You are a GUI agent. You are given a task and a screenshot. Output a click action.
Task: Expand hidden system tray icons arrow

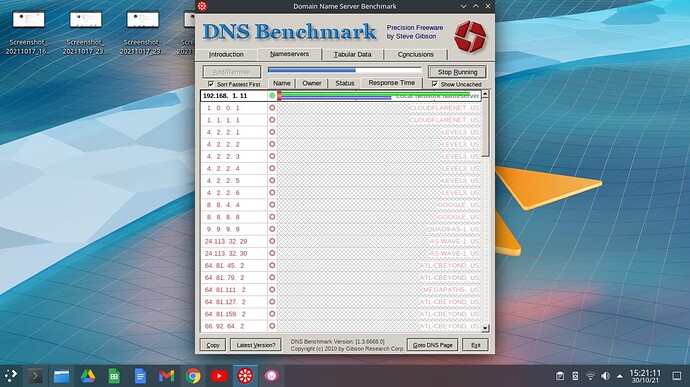point(620,376)
